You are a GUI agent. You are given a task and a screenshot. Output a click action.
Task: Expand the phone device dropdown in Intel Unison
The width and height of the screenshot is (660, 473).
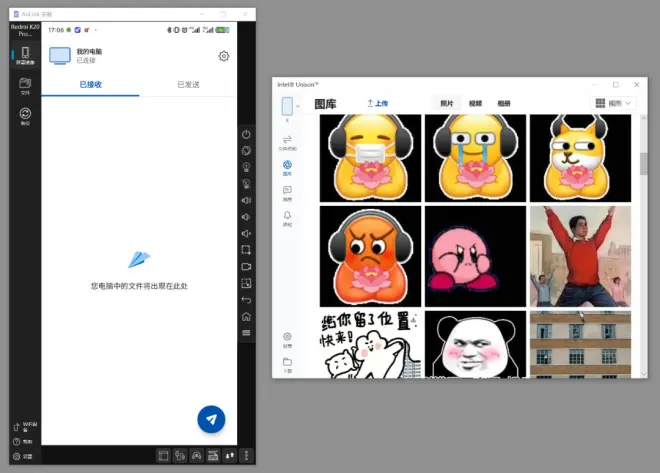click(x=298, y=106)
